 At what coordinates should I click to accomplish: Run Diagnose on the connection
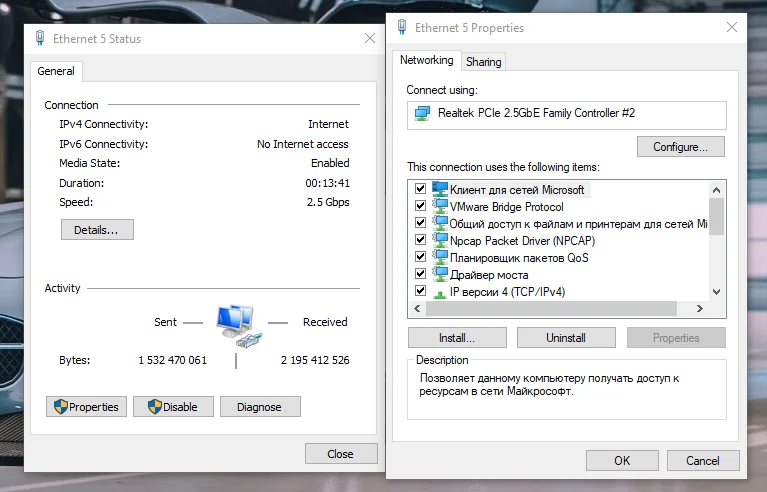(260, 406)
